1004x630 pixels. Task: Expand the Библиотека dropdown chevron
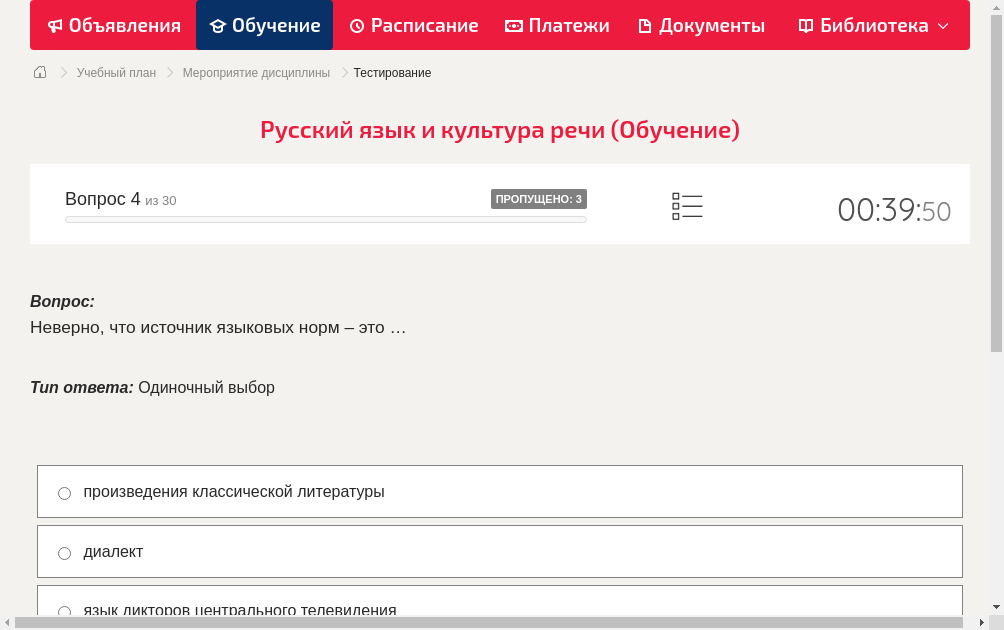tap(940, 25)
